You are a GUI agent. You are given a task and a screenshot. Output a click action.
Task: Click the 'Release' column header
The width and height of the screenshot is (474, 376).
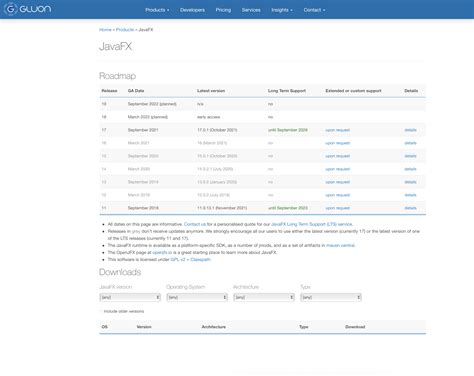click(x=109, y=91)
